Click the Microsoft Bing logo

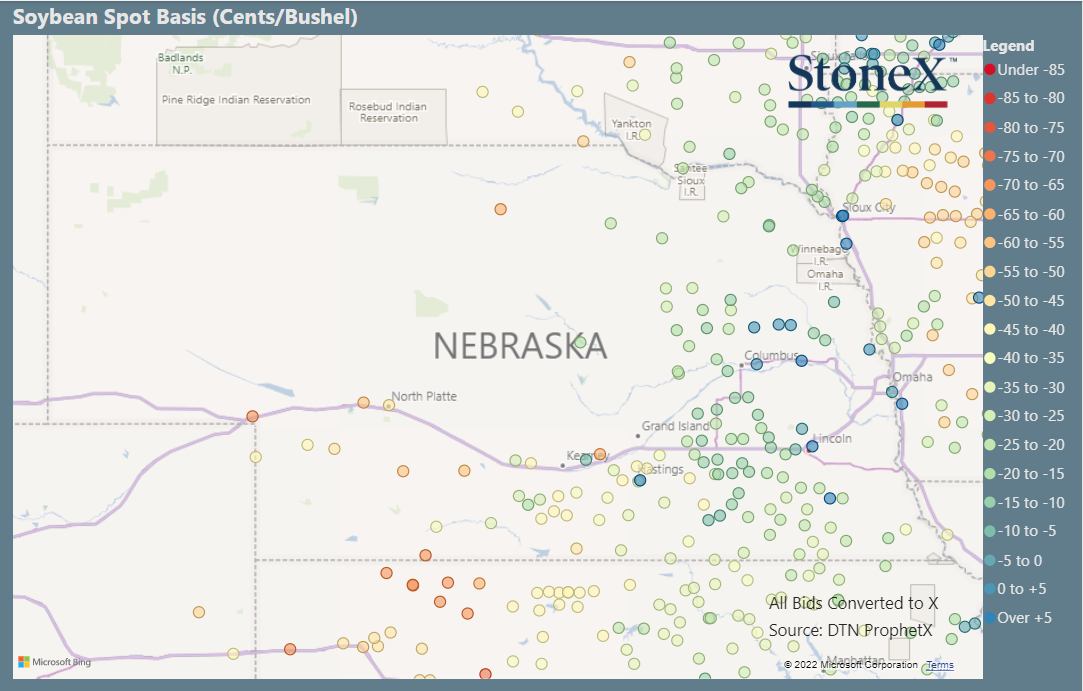click(55, 662)
